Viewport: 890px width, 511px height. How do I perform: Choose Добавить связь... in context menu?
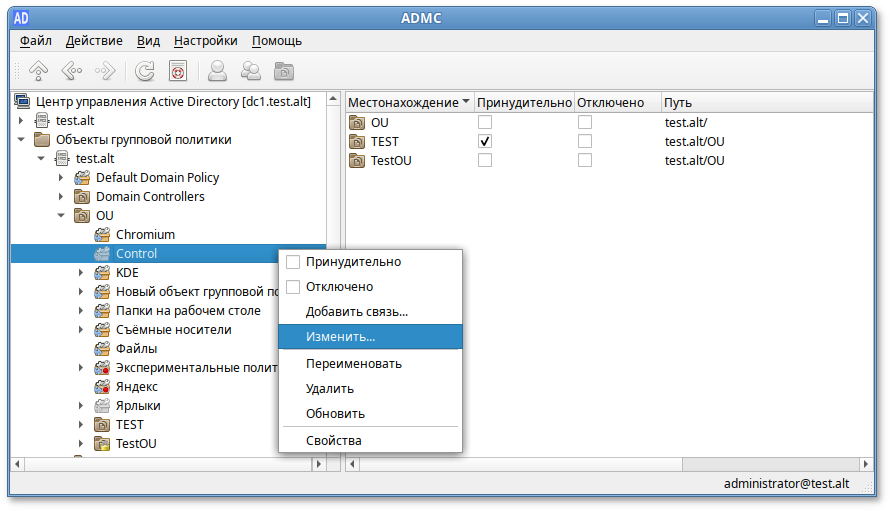point(371,312)
